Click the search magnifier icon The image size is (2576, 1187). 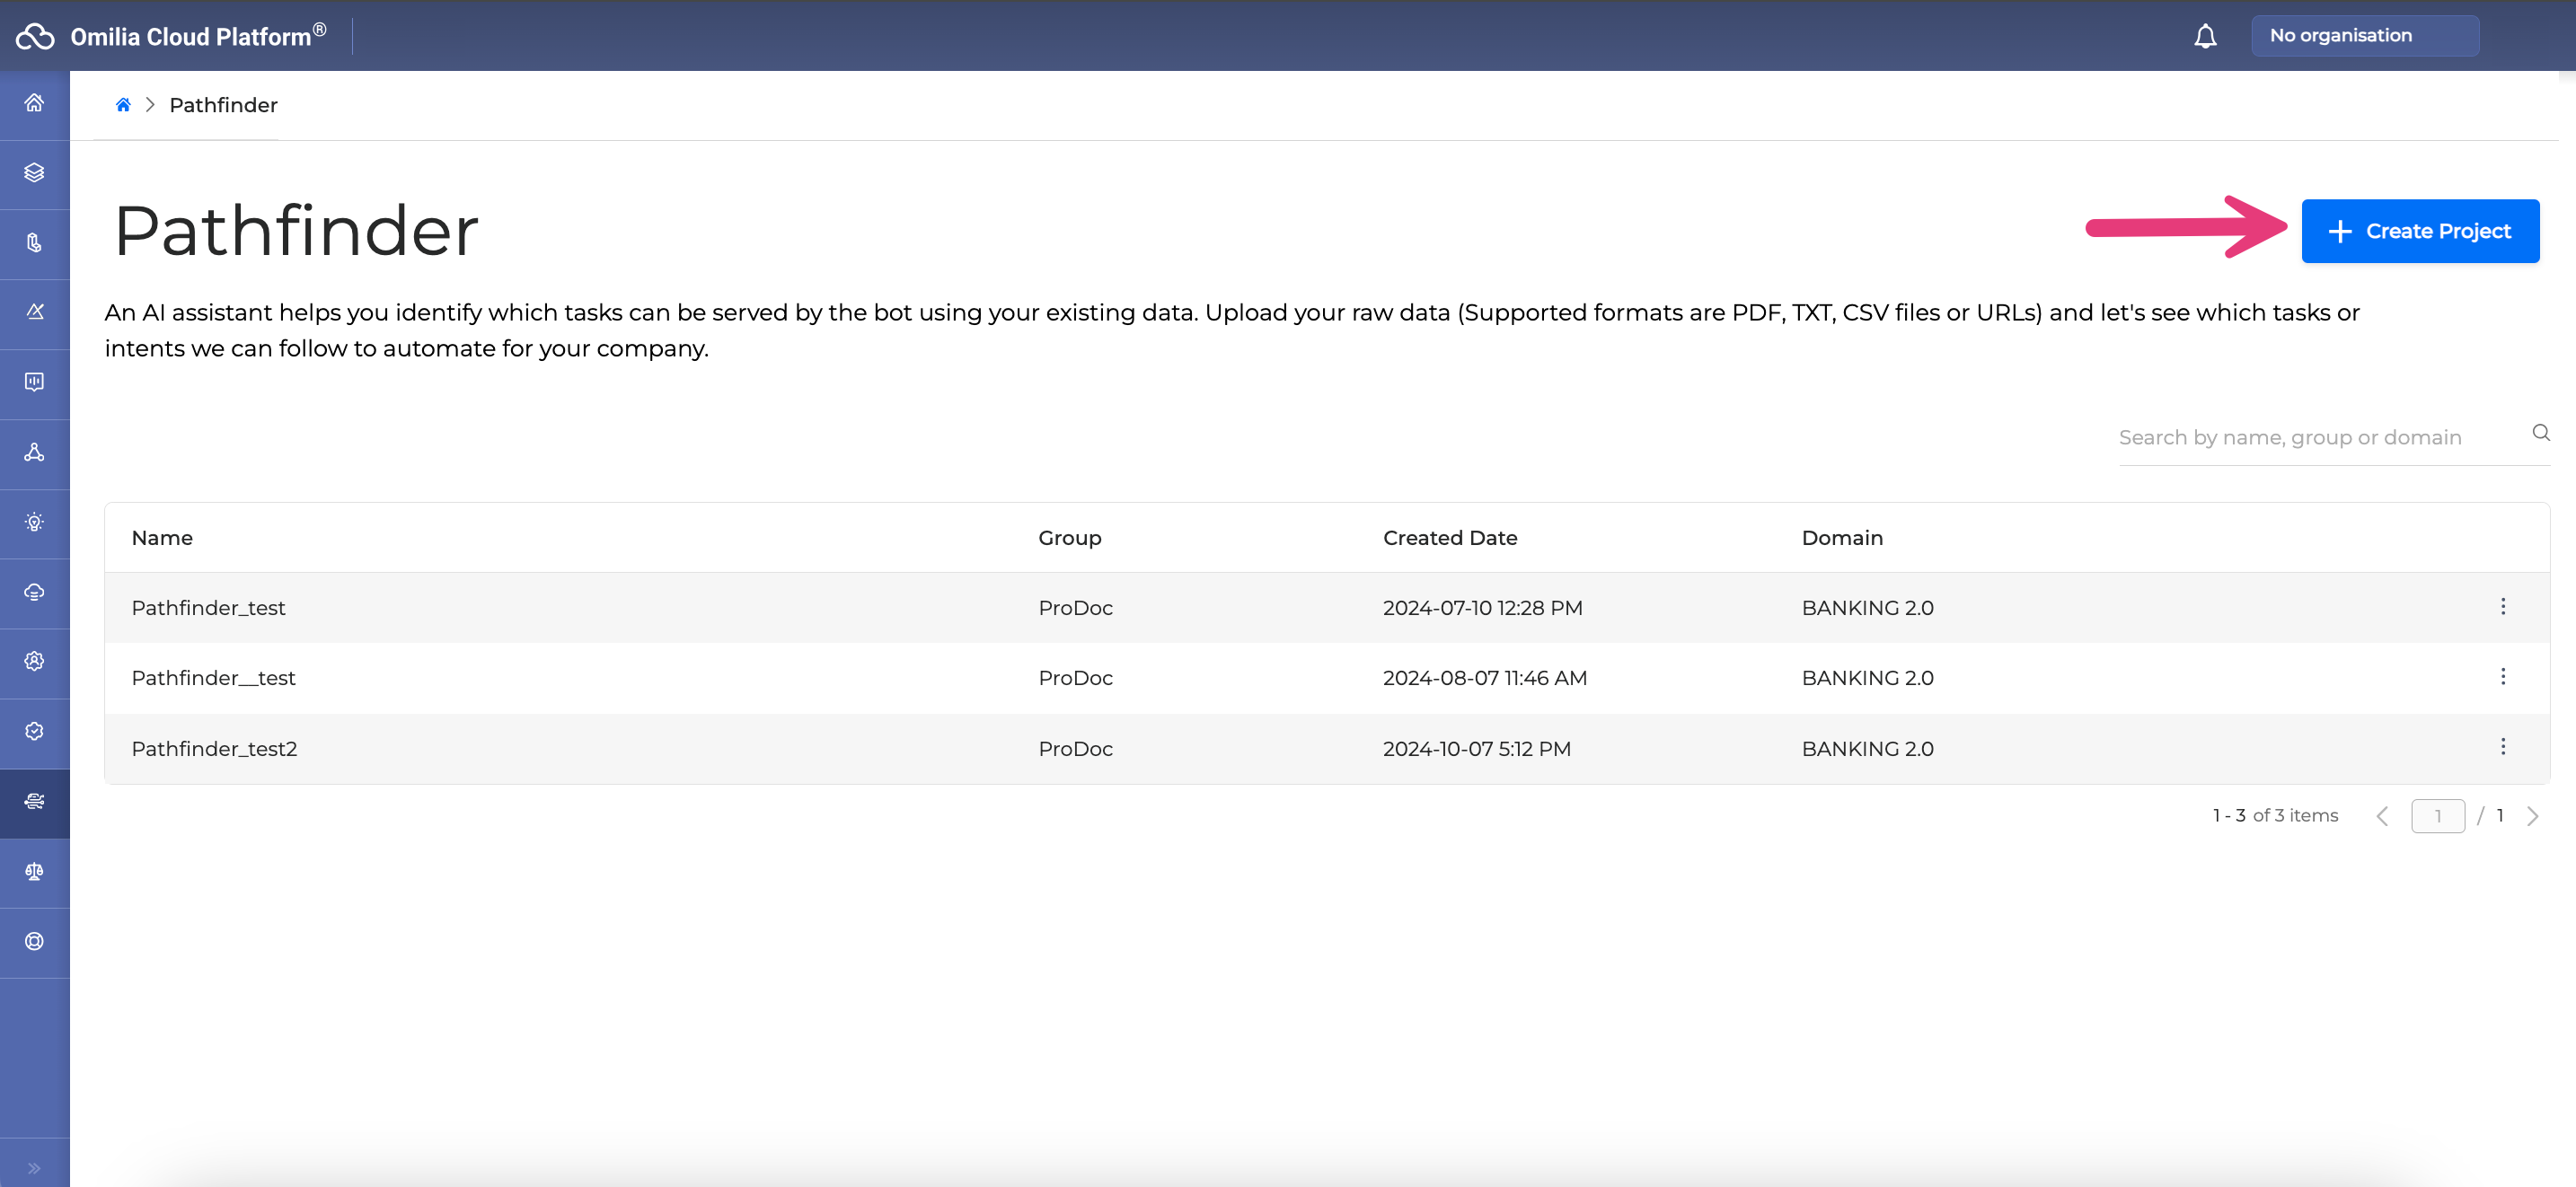(2540, 433)
